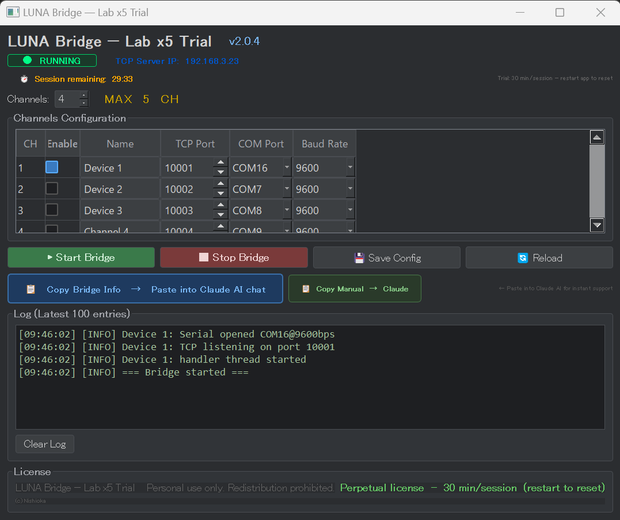The image size is (620, 520).
Task: Click the Channels number field showing 4
Action: (x=67, y=99)
